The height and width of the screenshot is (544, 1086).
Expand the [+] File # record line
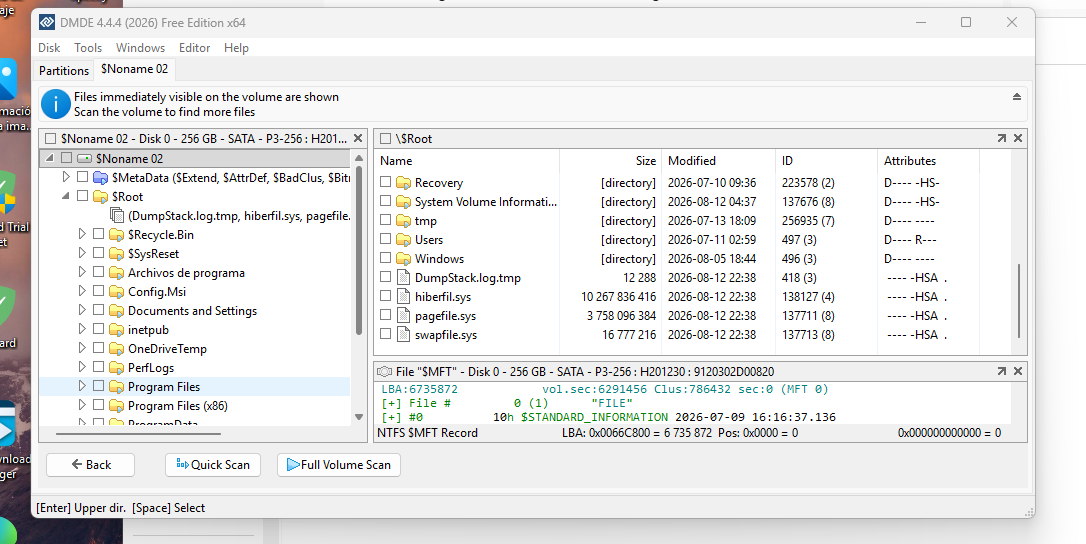pyautogui.click(x=390, y=403)
